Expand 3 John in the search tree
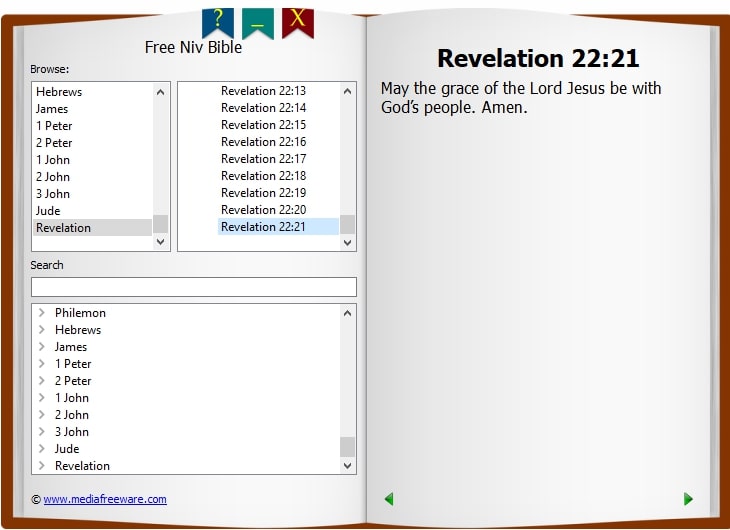The width and height of the screenshot is (730, 530). (41, 432)
